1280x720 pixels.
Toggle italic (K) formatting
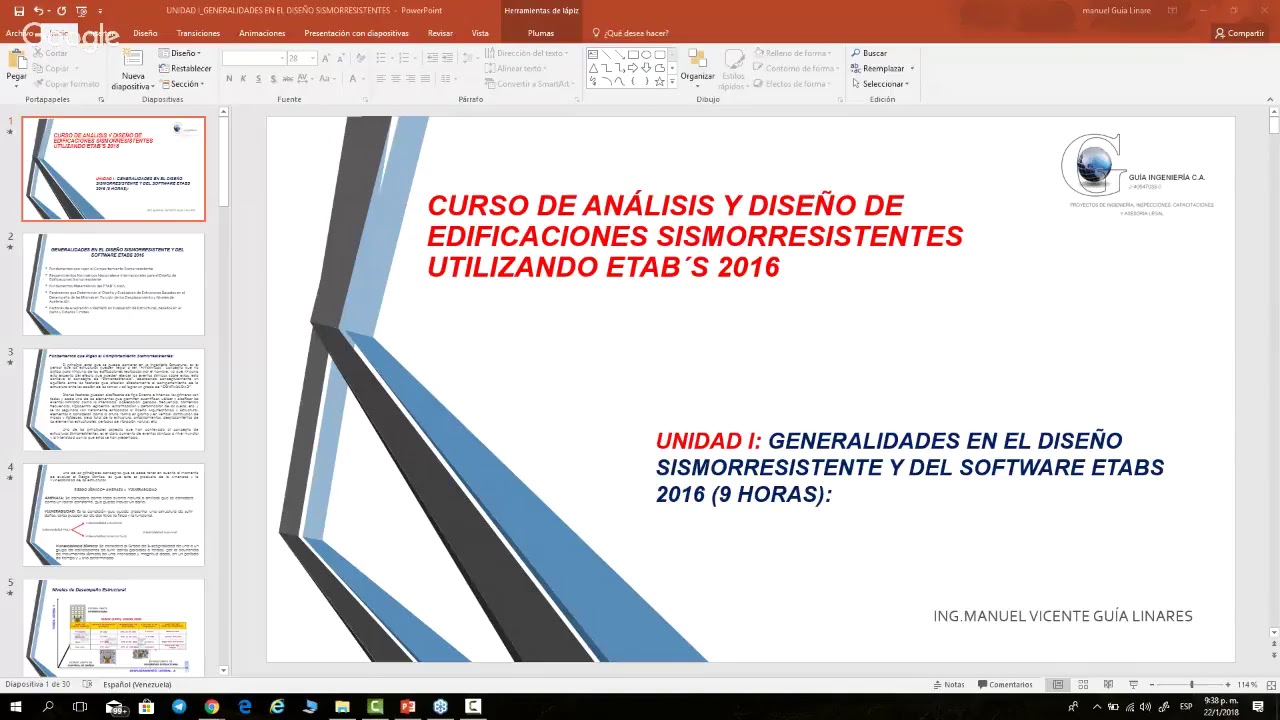(245, 79)
